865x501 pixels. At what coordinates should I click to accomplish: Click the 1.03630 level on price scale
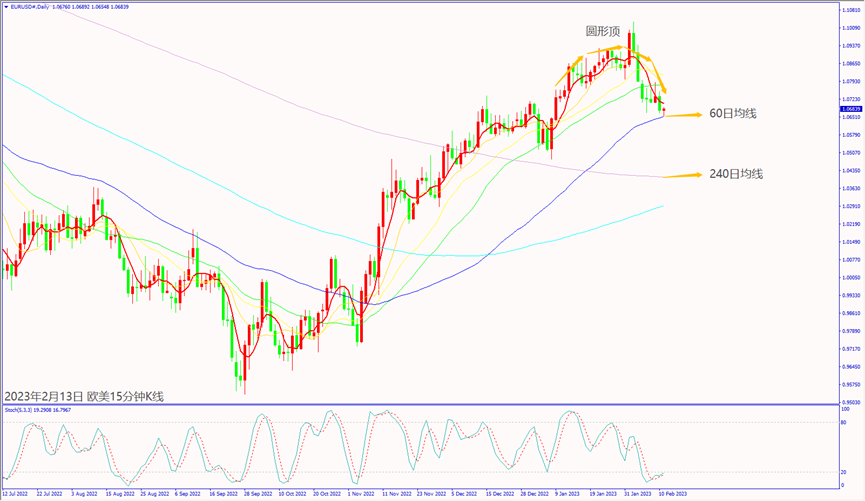pyautogui.click(x=849, y=188)
